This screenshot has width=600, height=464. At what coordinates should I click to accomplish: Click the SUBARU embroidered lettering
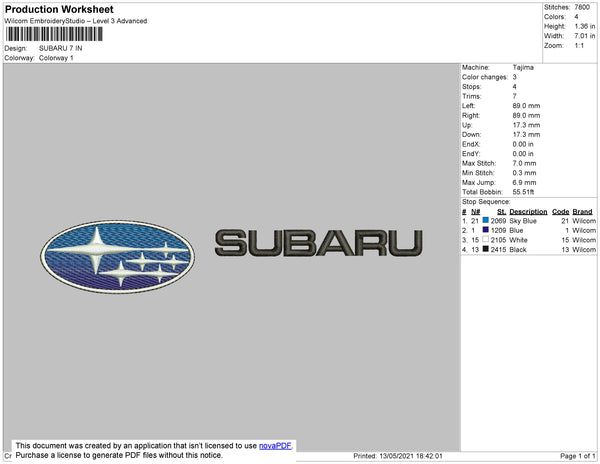[x=319, y=243]
